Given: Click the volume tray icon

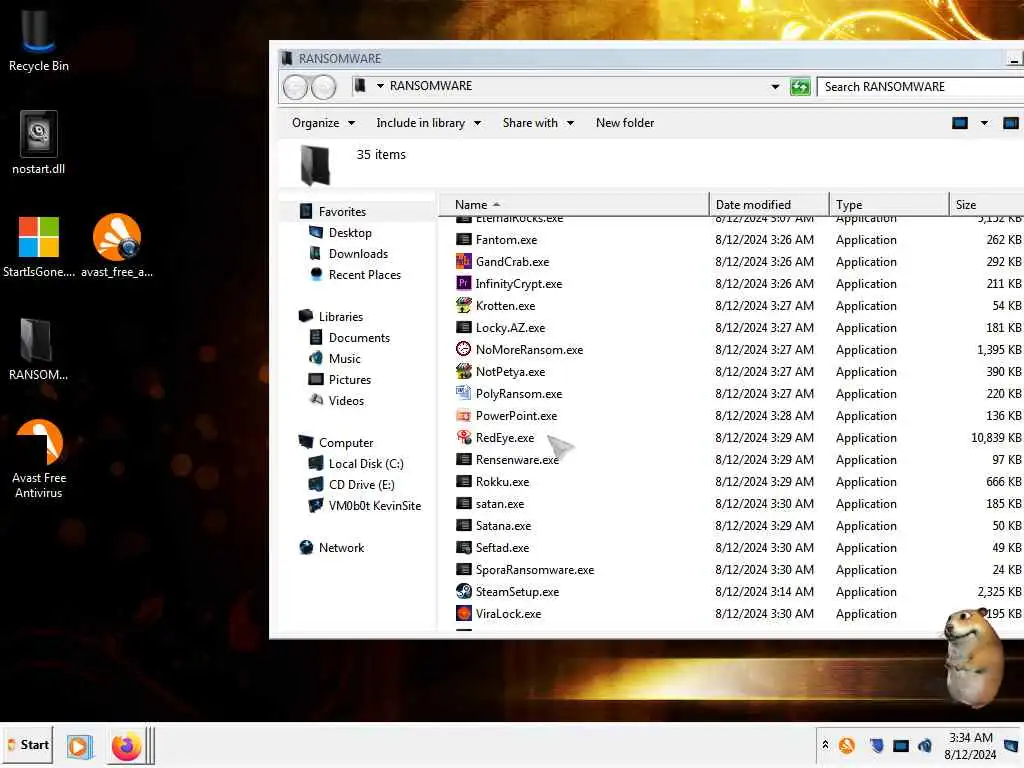Looking at the screenshot, I should 925,745.
